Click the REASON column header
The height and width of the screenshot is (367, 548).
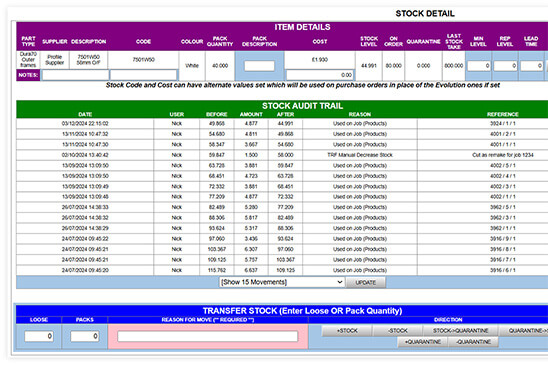click(360, 114)
